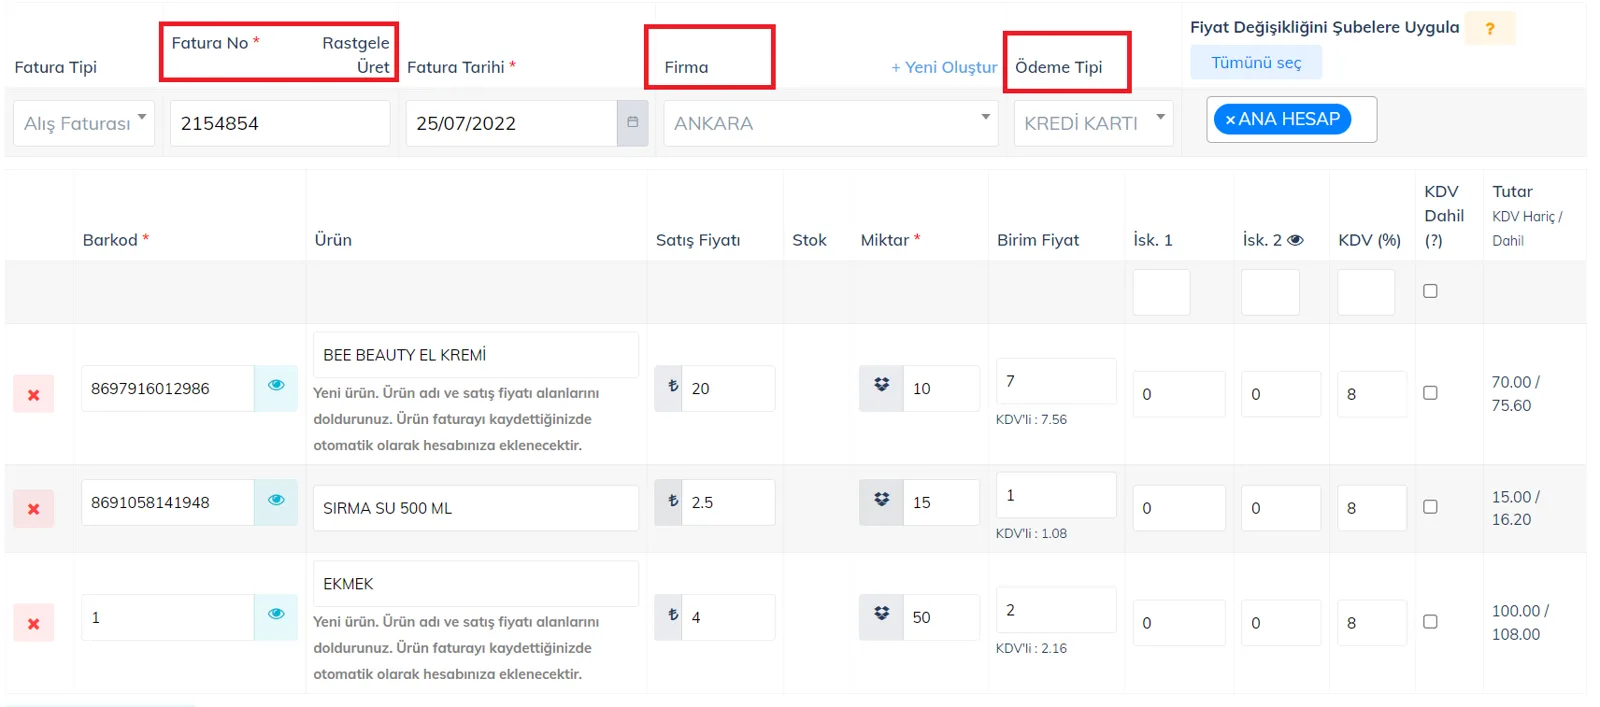Toggle the eye icon beside İsk. 2
The height and width of the screenshot is (707, 1600).
point(1295,240)
